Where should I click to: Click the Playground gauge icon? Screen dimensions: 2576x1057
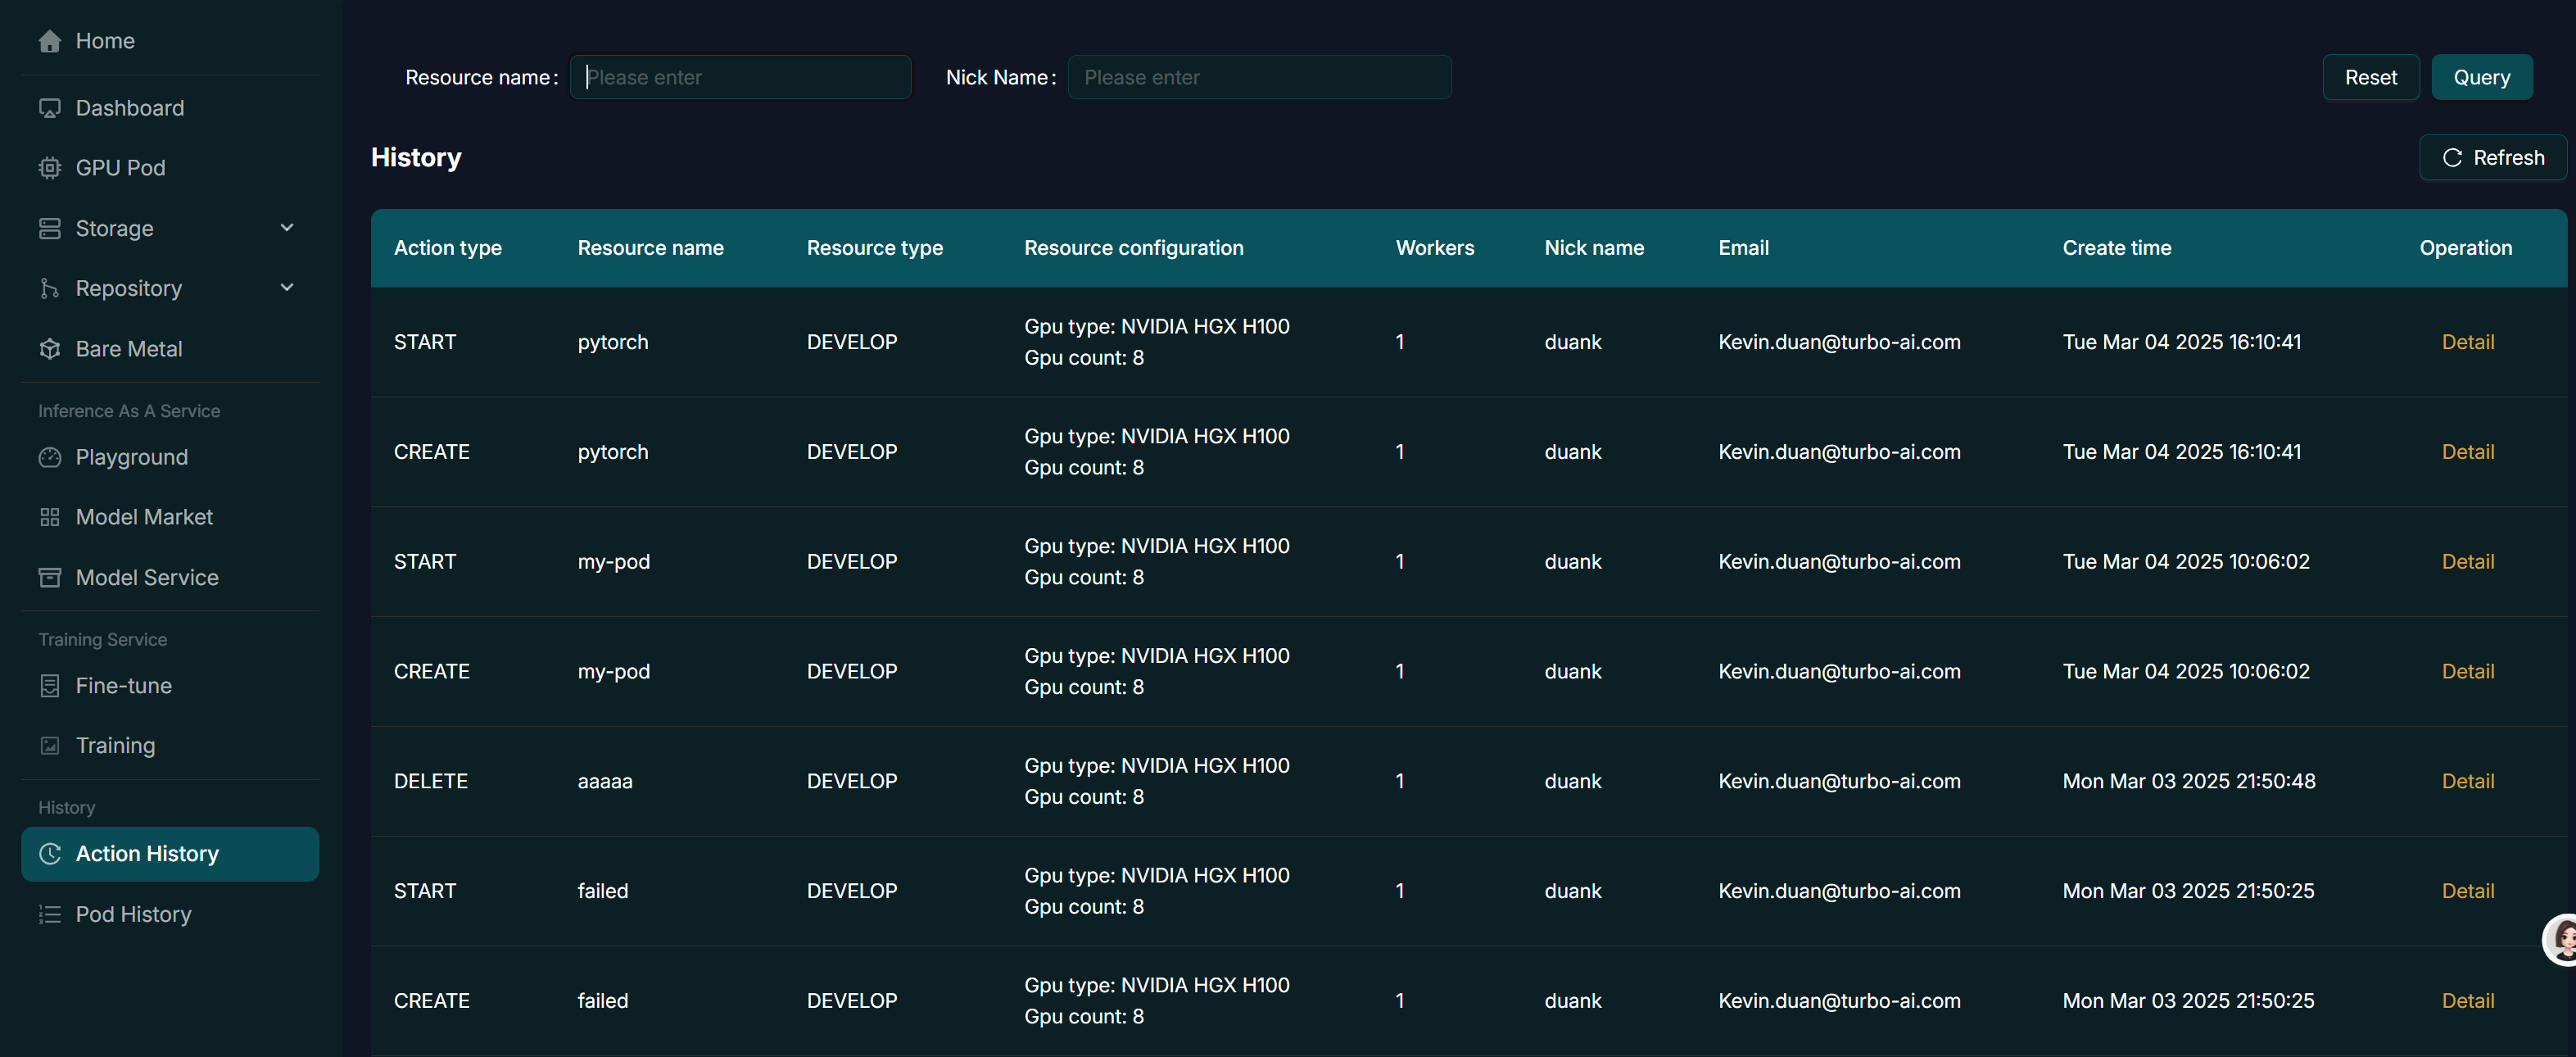[49, 457]
